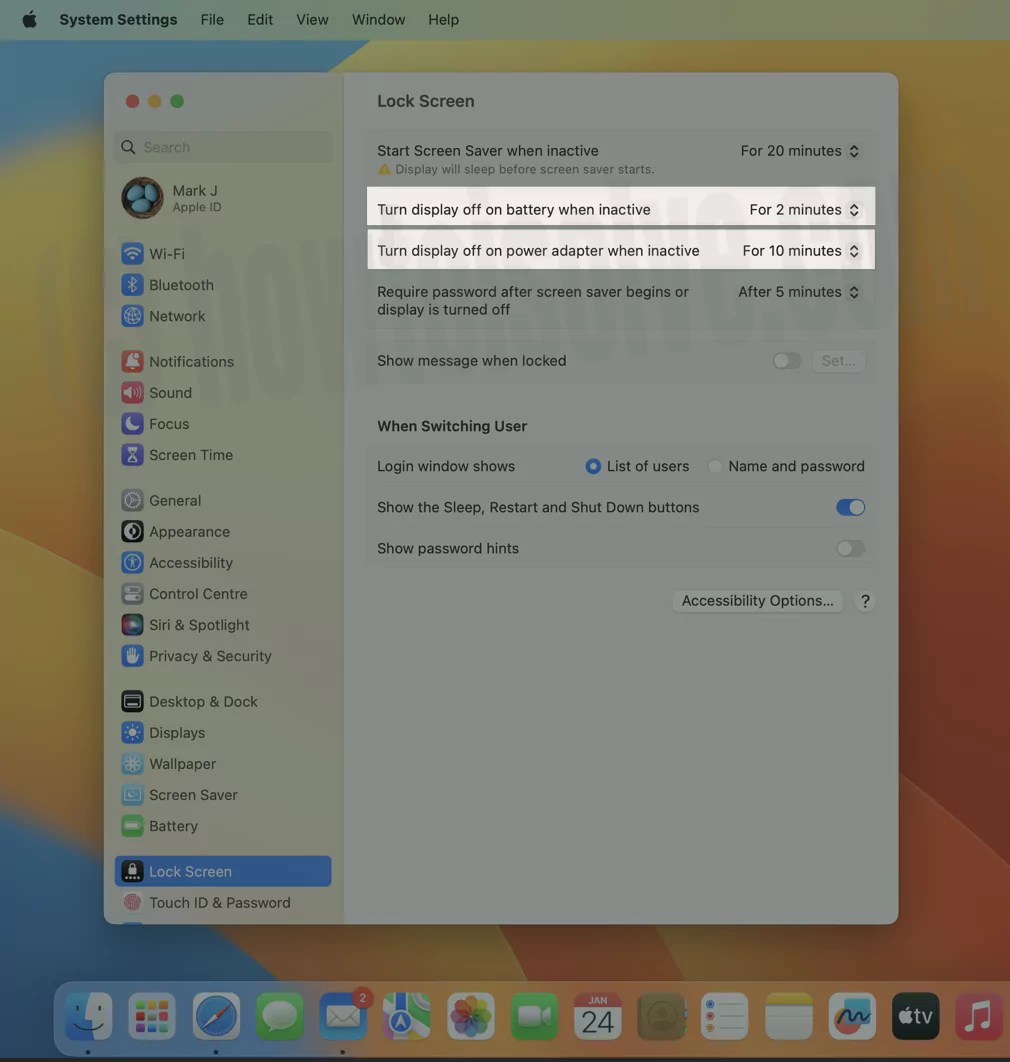
Task: Open Touch ID & Password settings
Action: 217,902
